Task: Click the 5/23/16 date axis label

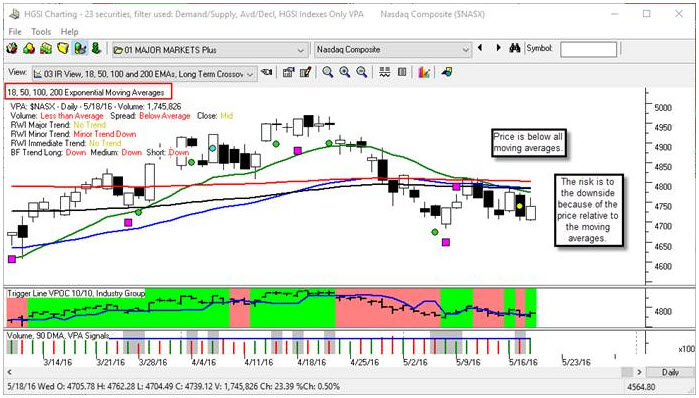Action: pyautogui.click(x=576, y=362)
